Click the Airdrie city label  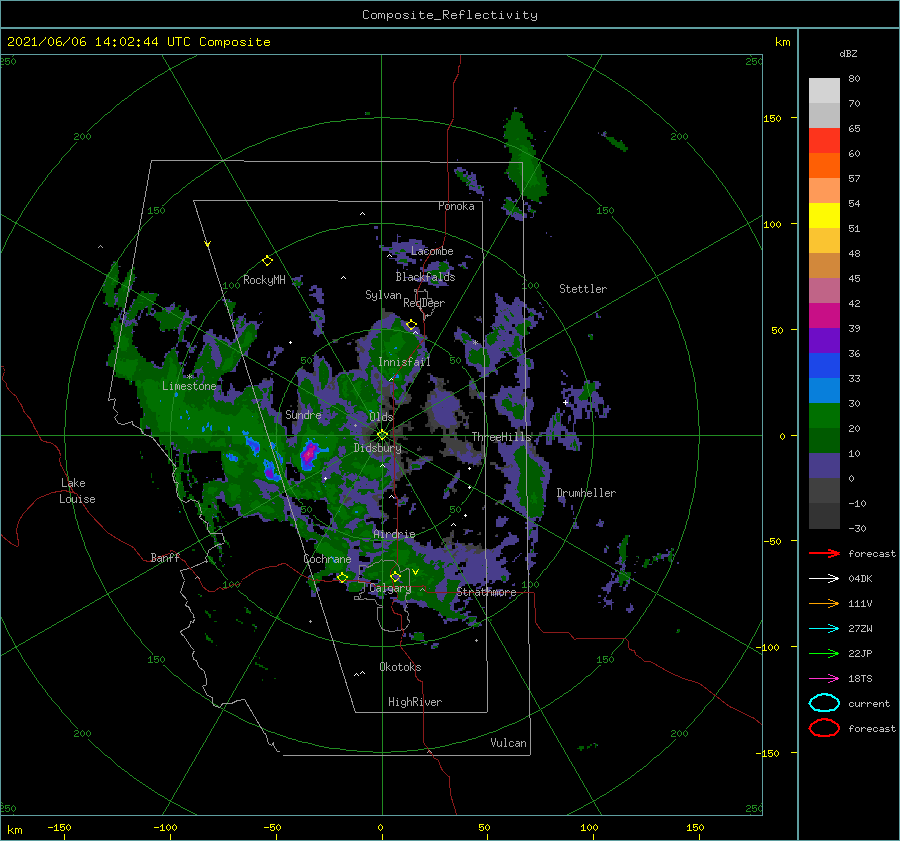[x=394, y=534]
